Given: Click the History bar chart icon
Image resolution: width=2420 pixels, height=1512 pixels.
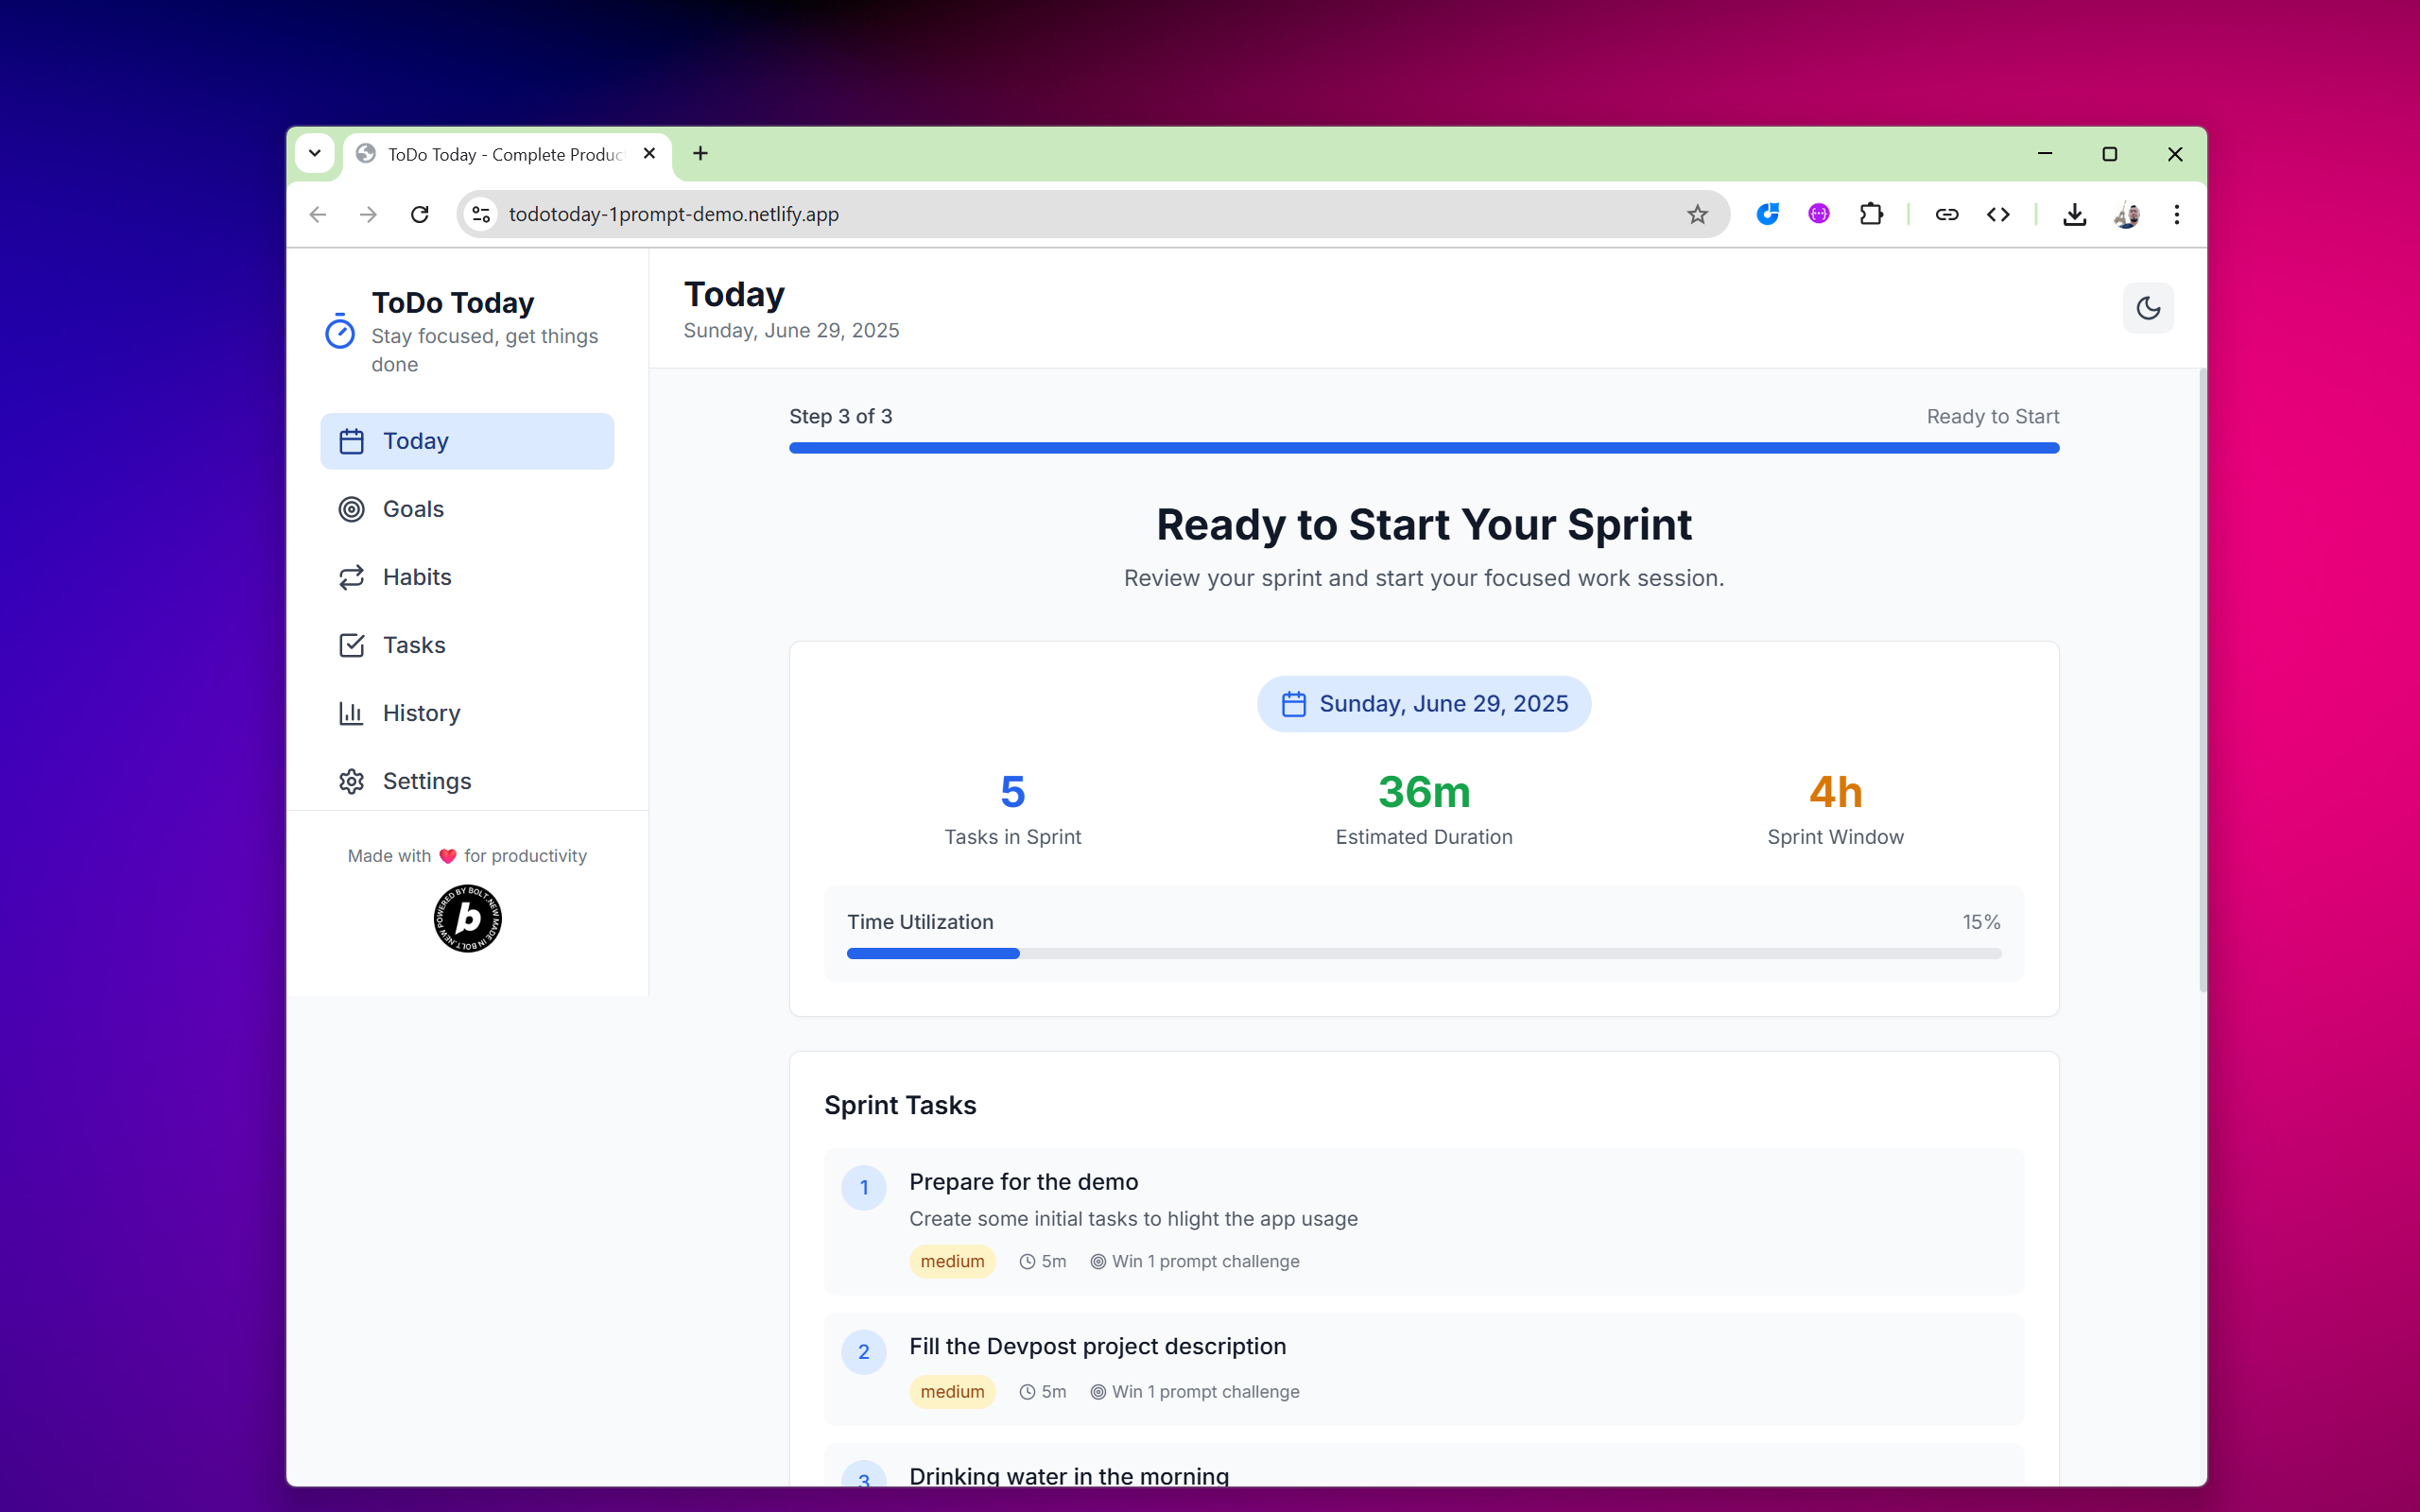Looking at the screenshot, I should 351,713.
